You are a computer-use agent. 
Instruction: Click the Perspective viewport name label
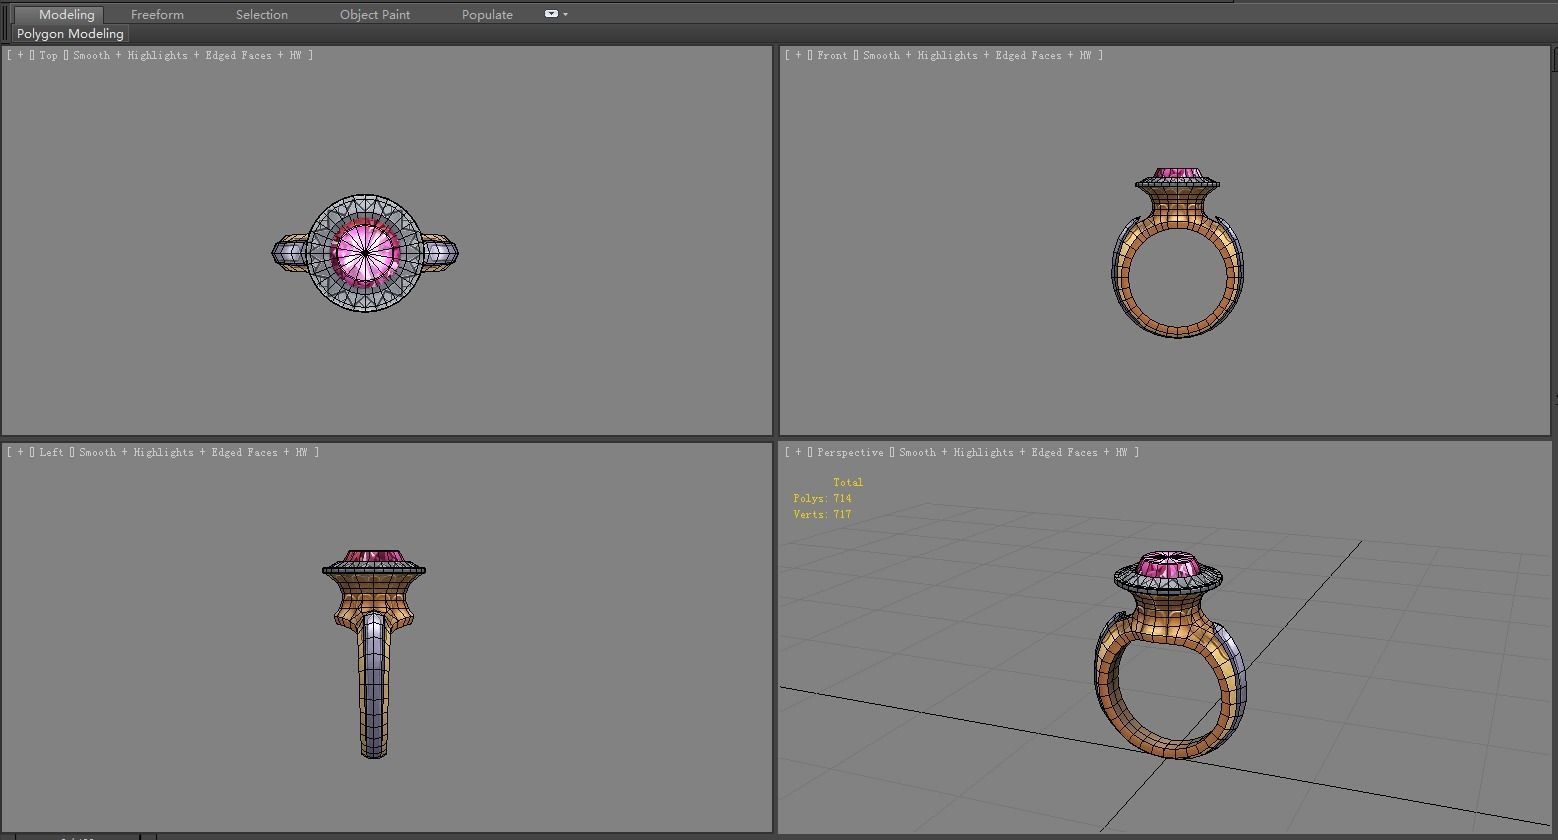tap(850, 452)
